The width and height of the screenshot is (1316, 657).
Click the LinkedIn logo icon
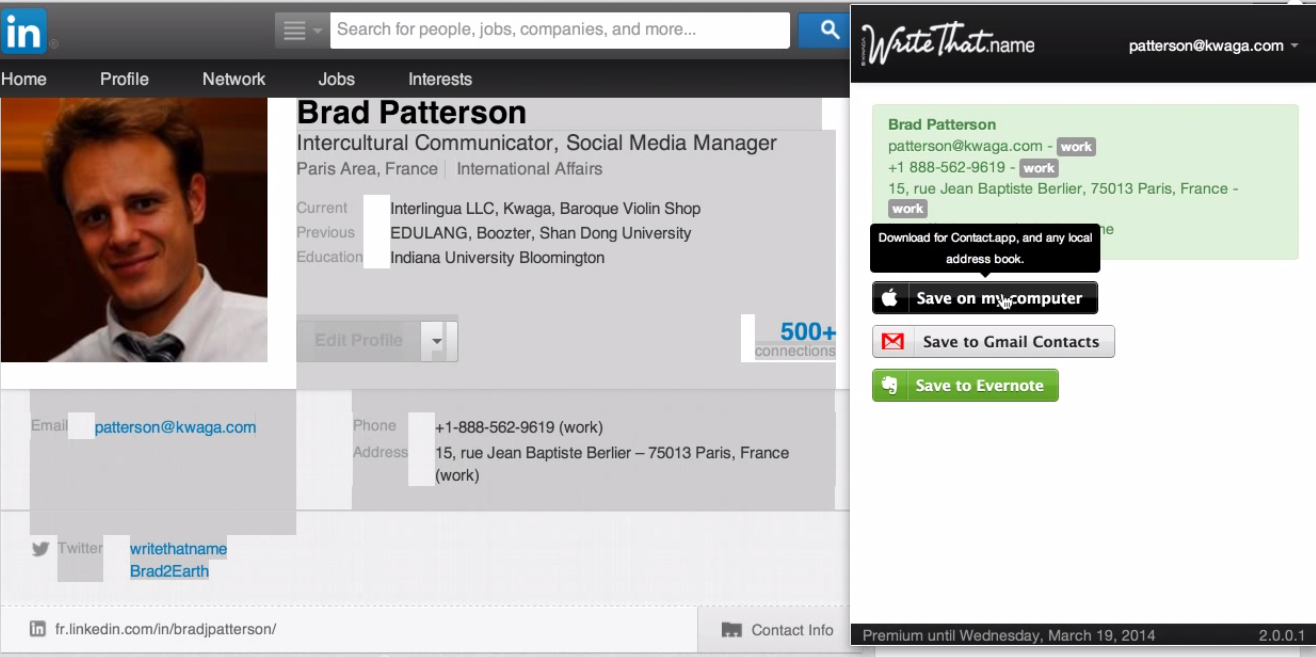24,30
